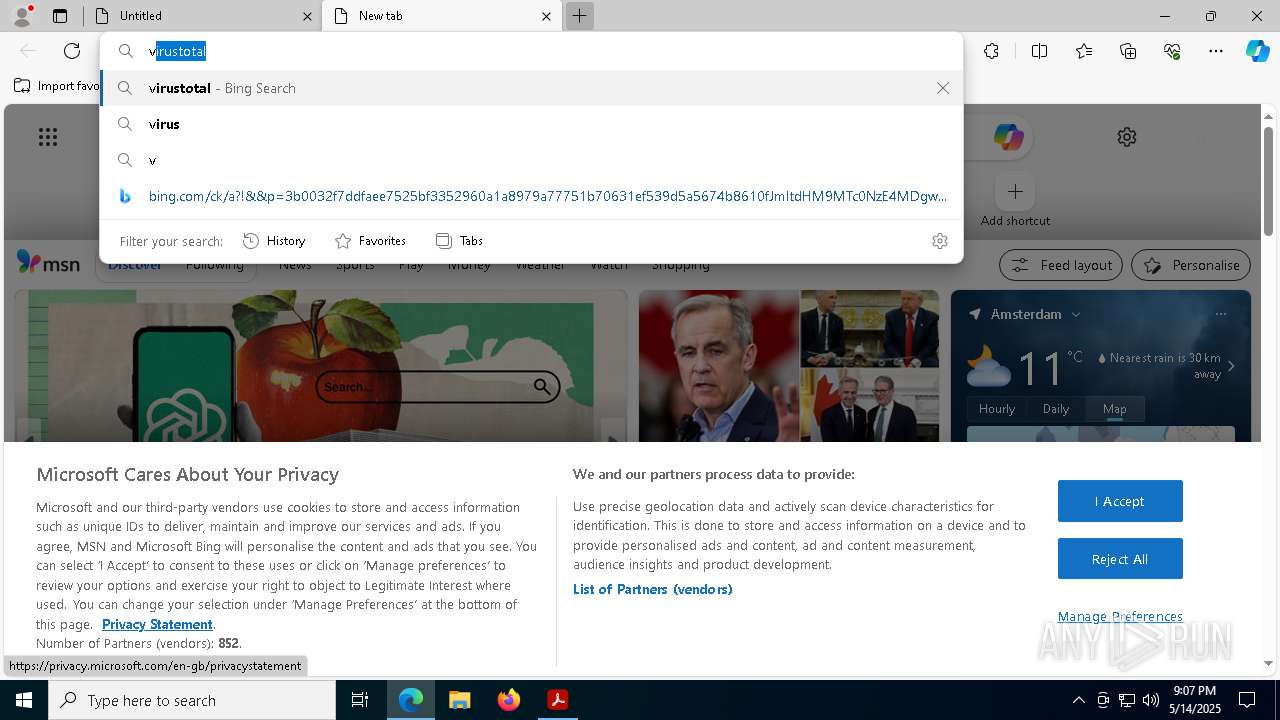1280x720 pixels.
Task: Open Task View on taskbar
Action: [361, 700]
